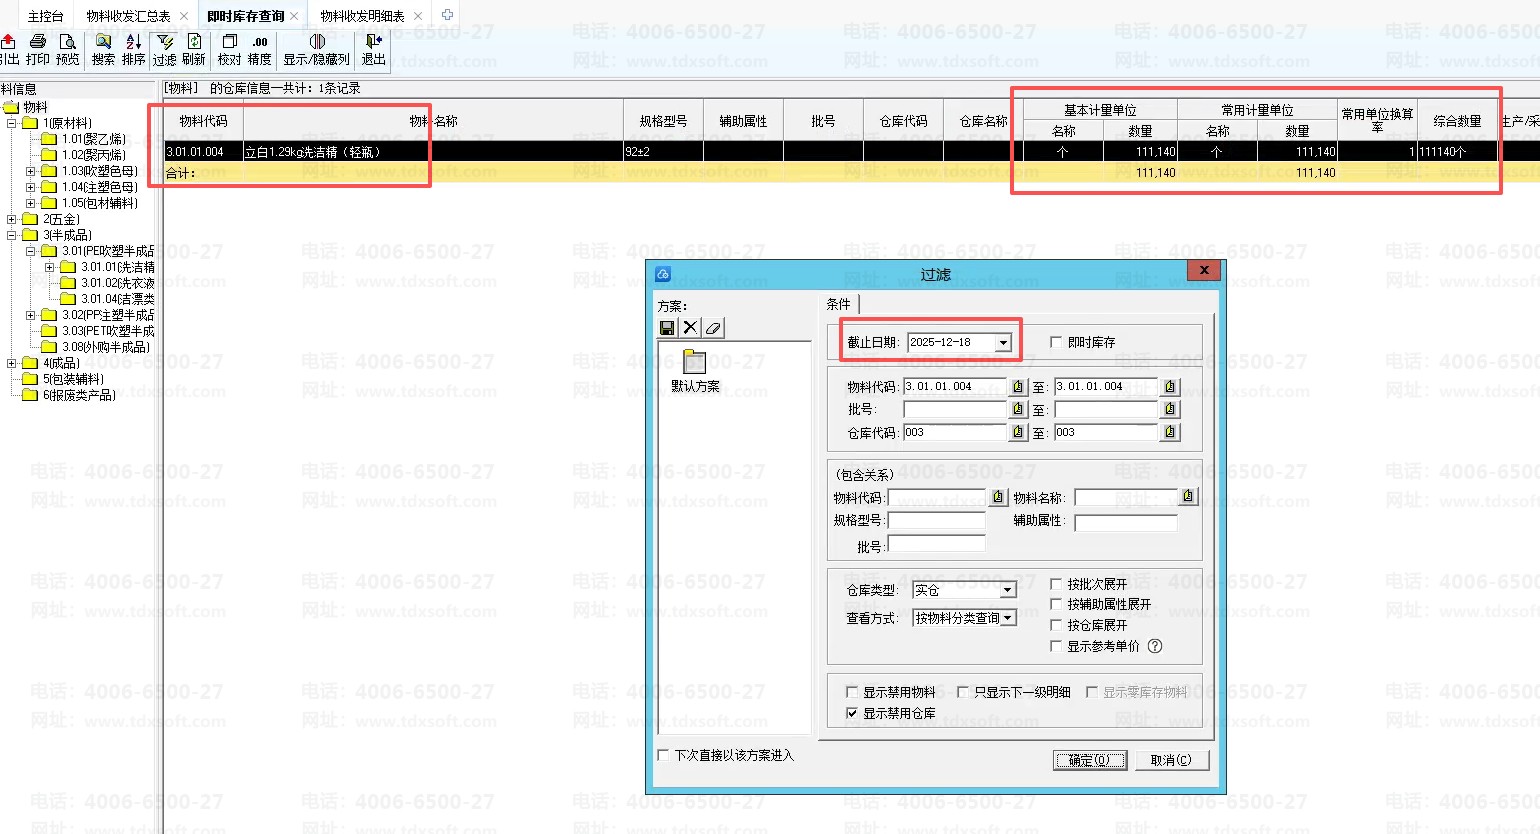Open 预览 (Preview) from the toolbar
The image size is (1540, 834).
click(x=68, y=42)
